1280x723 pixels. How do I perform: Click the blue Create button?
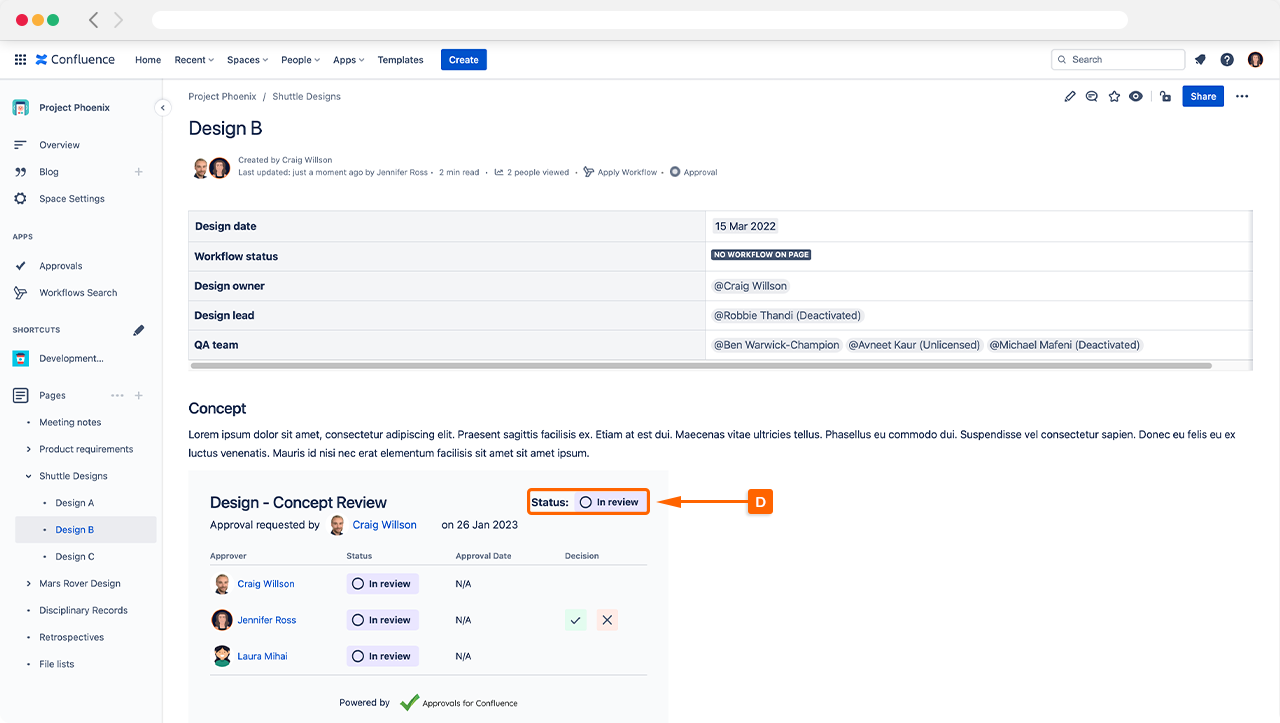click(x=463, y=60)
